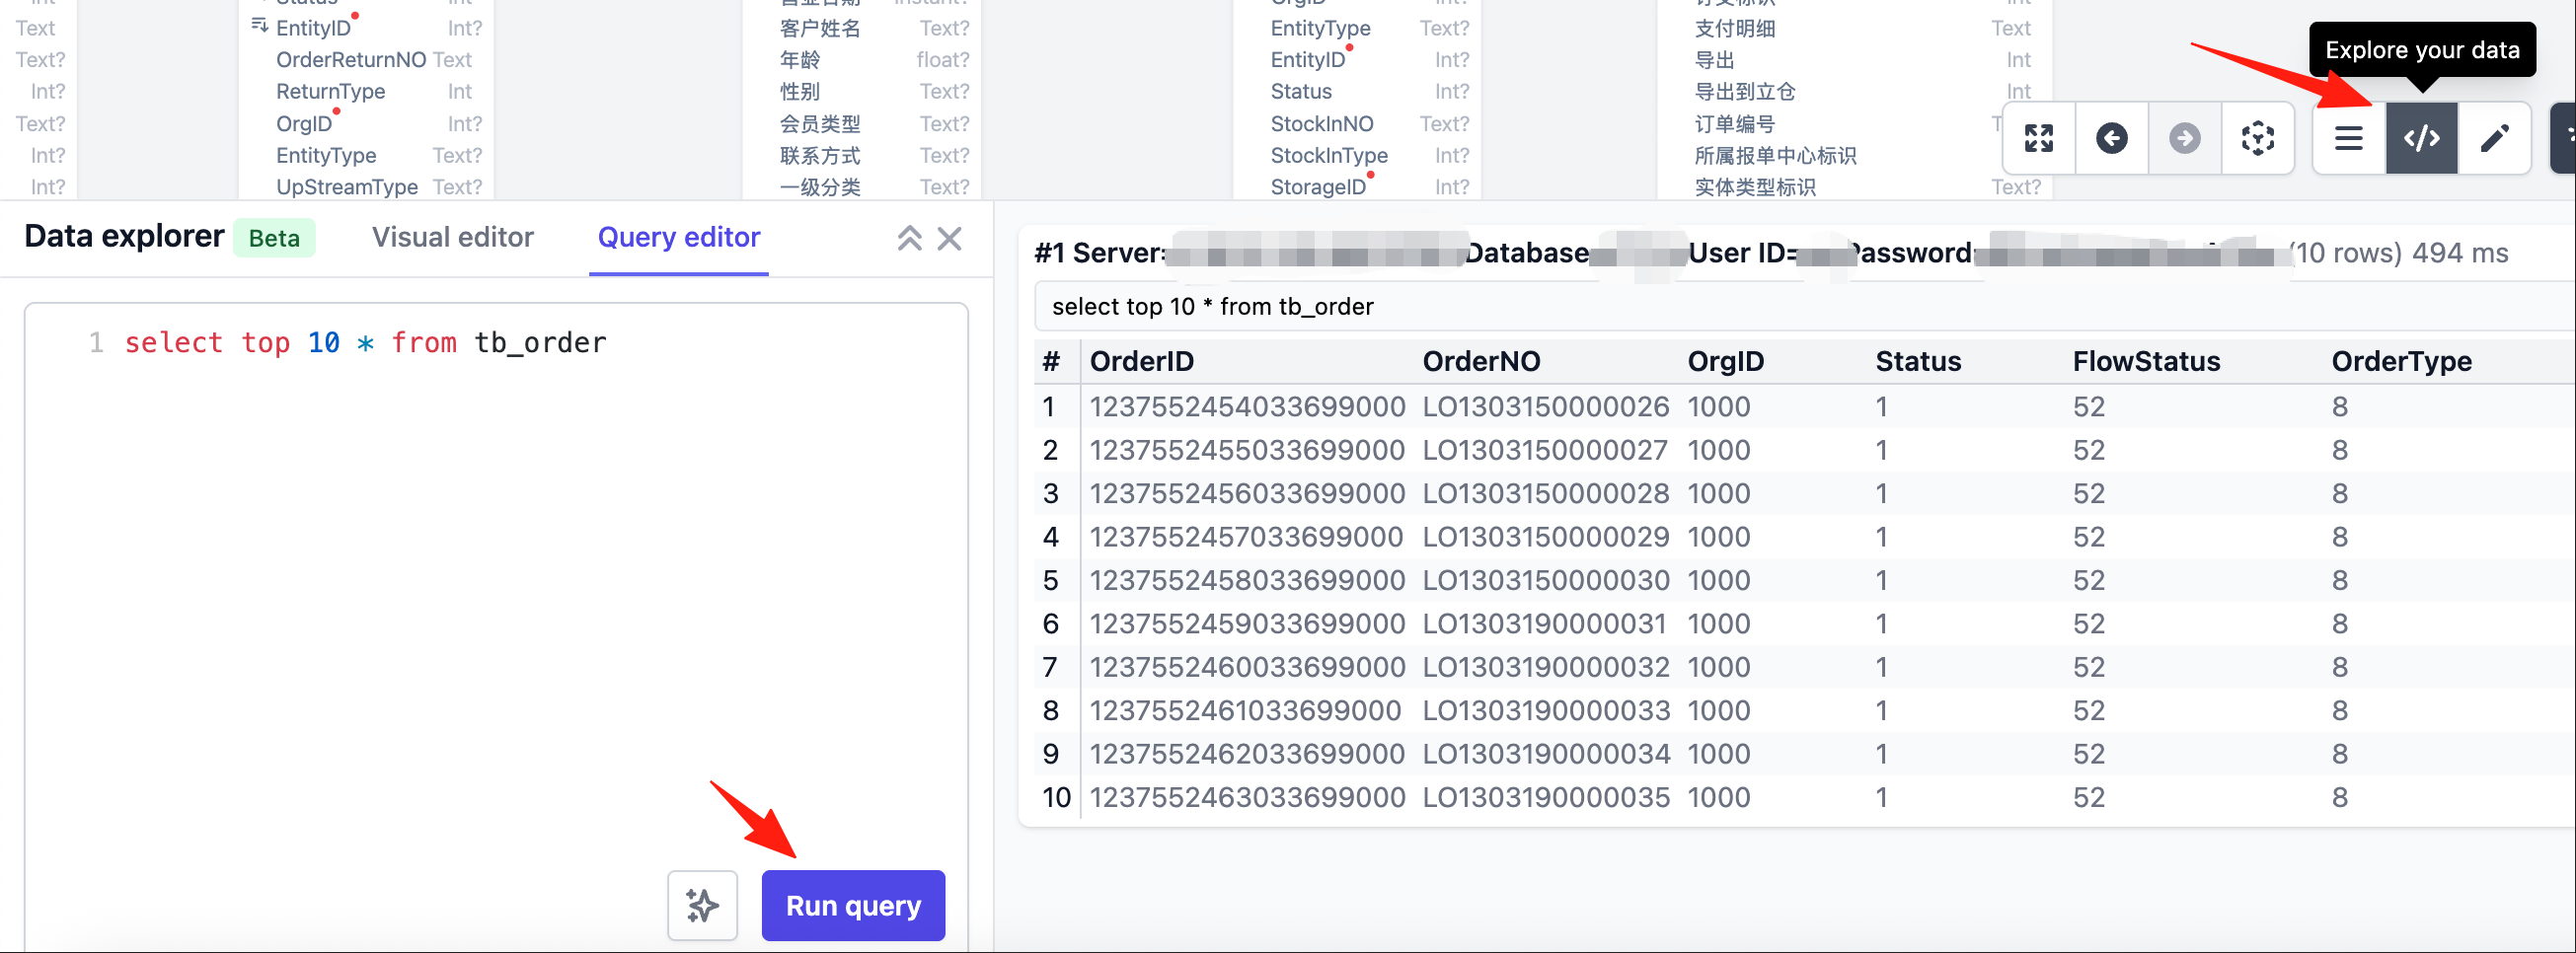Click OrderID 1237552463033699000

[1247, 798]
